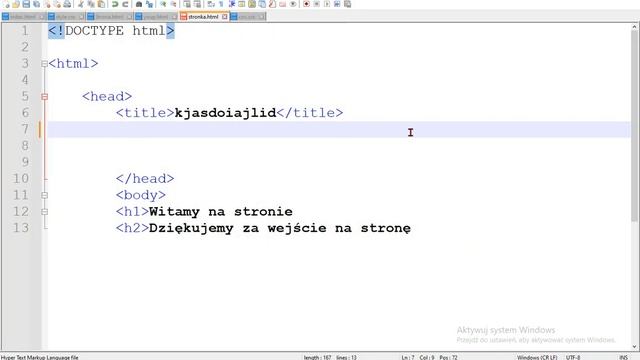Image resolution: width=640 pixels, height=360 pixels.
Task: Click the Zoom In toolbar icon
Action: click(x=163, y=4)
